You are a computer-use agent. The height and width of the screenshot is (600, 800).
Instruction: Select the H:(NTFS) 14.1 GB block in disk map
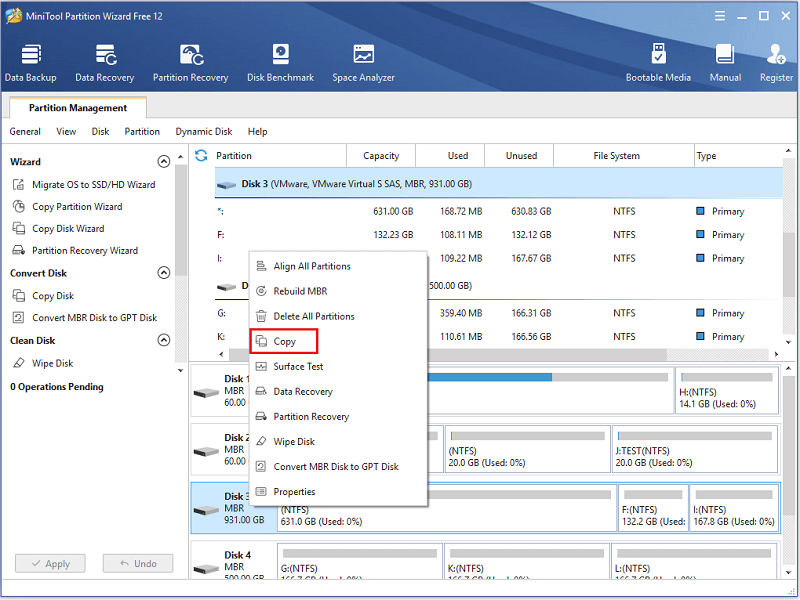tap(727, 390)
